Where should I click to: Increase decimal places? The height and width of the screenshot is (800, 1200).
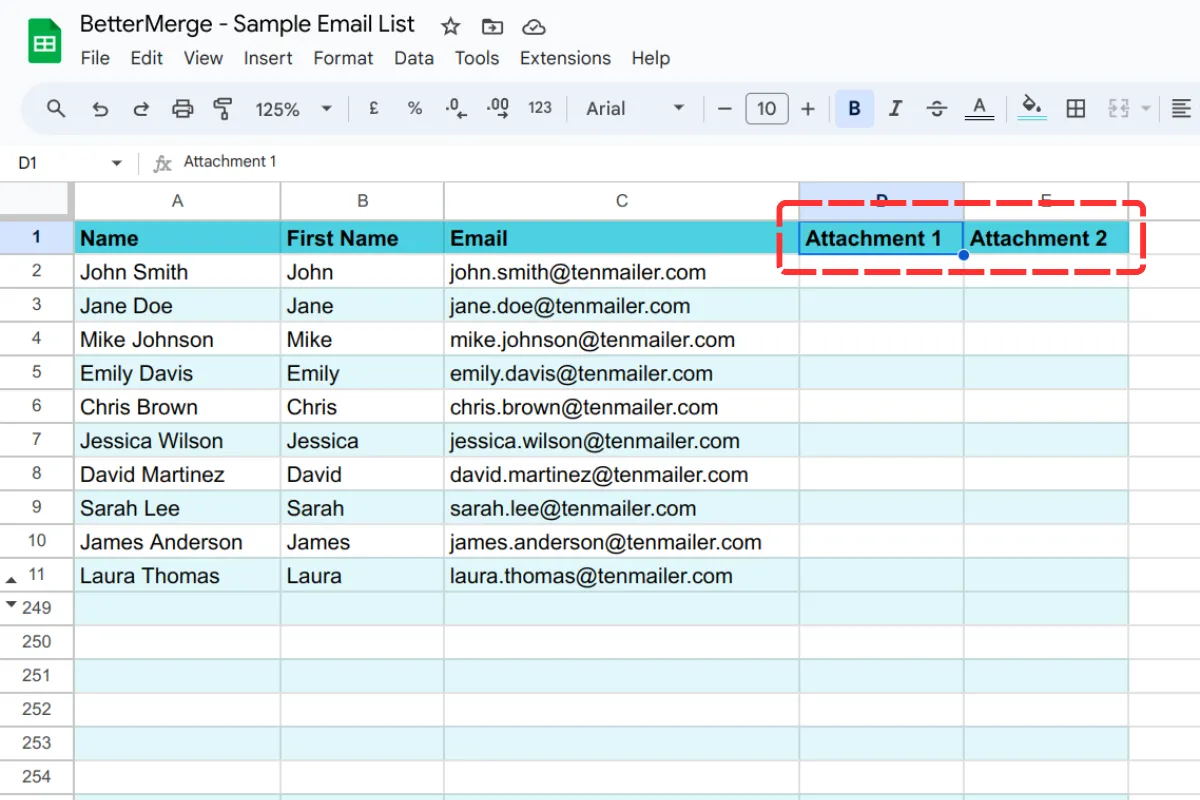tap(497, 108)
